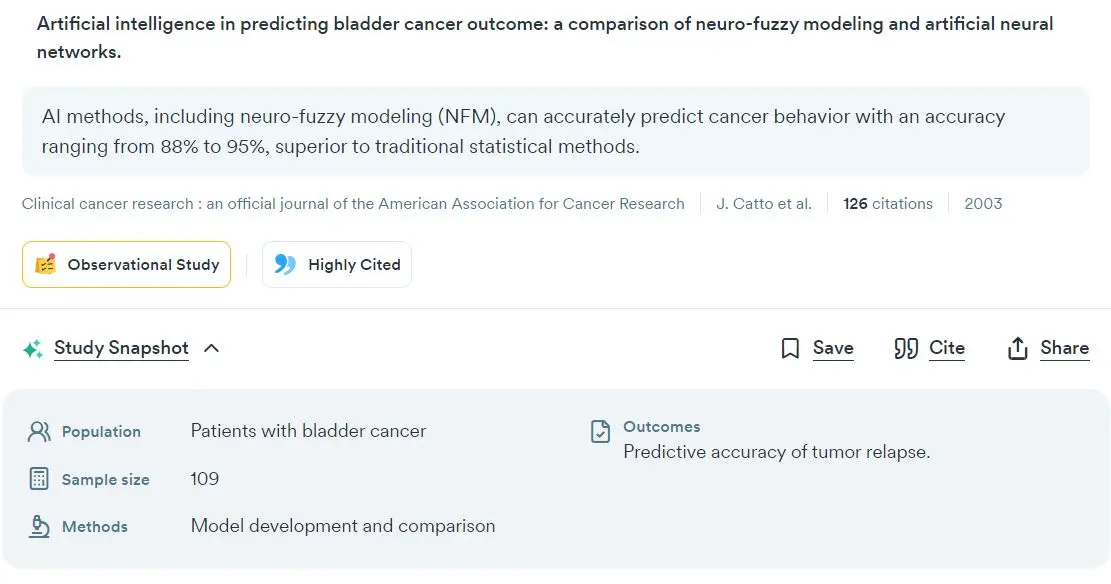Open the bladder cancer paper title

pos(545,38)
